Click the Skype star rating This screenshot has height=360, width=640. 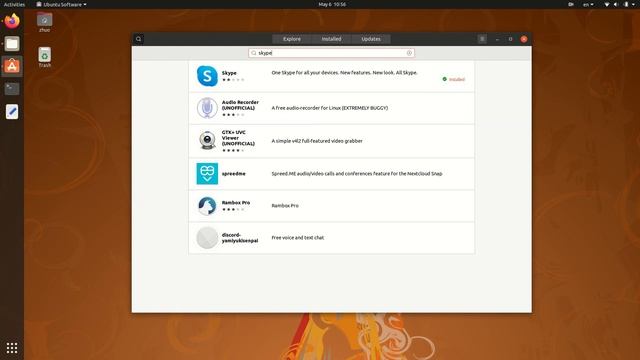tap(233, 80)
